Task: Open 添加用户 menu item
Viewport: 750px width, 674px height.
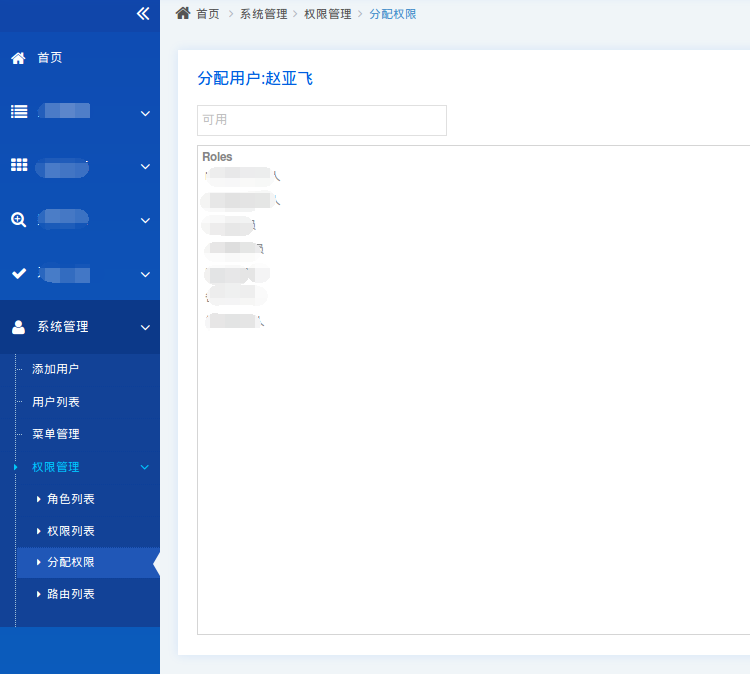Action: [x=55, y=369]
